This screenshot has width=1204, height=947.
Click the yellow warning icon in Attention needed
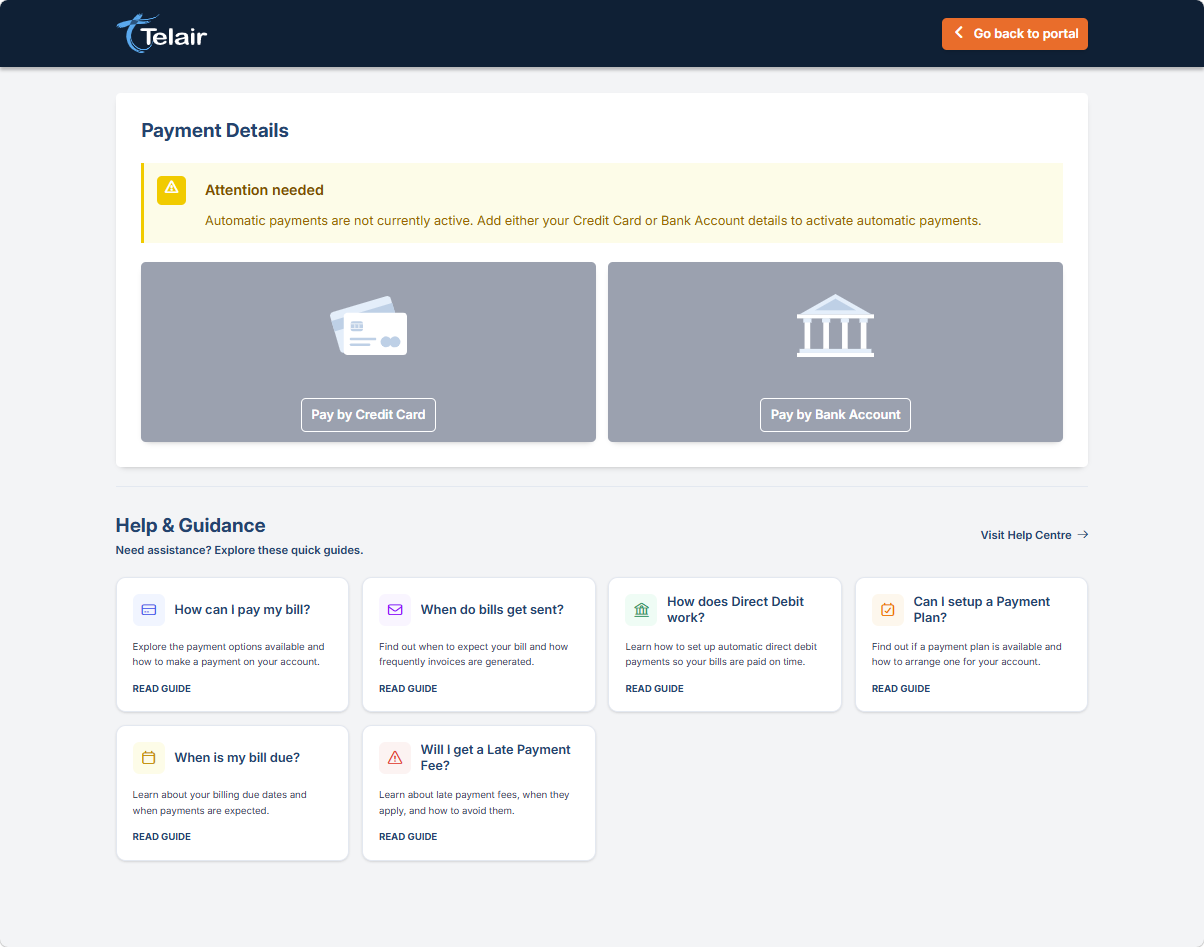coord(172,190)
